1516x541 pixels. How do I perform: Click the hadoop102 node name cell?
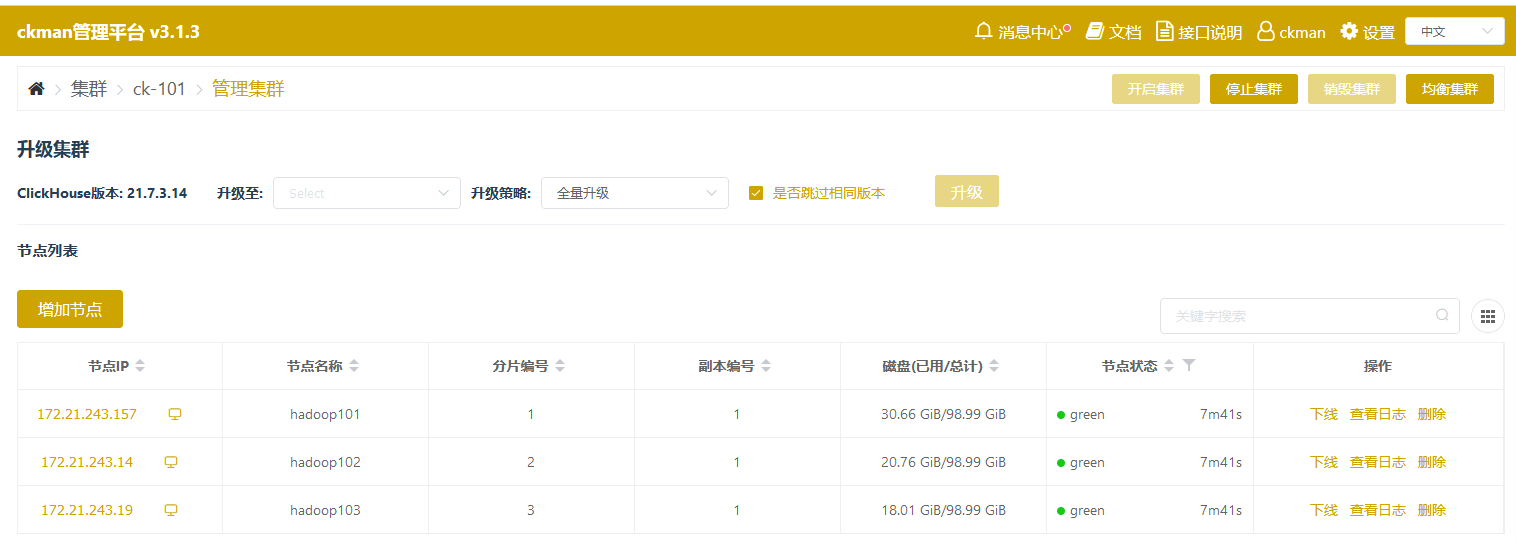(325, 462)
